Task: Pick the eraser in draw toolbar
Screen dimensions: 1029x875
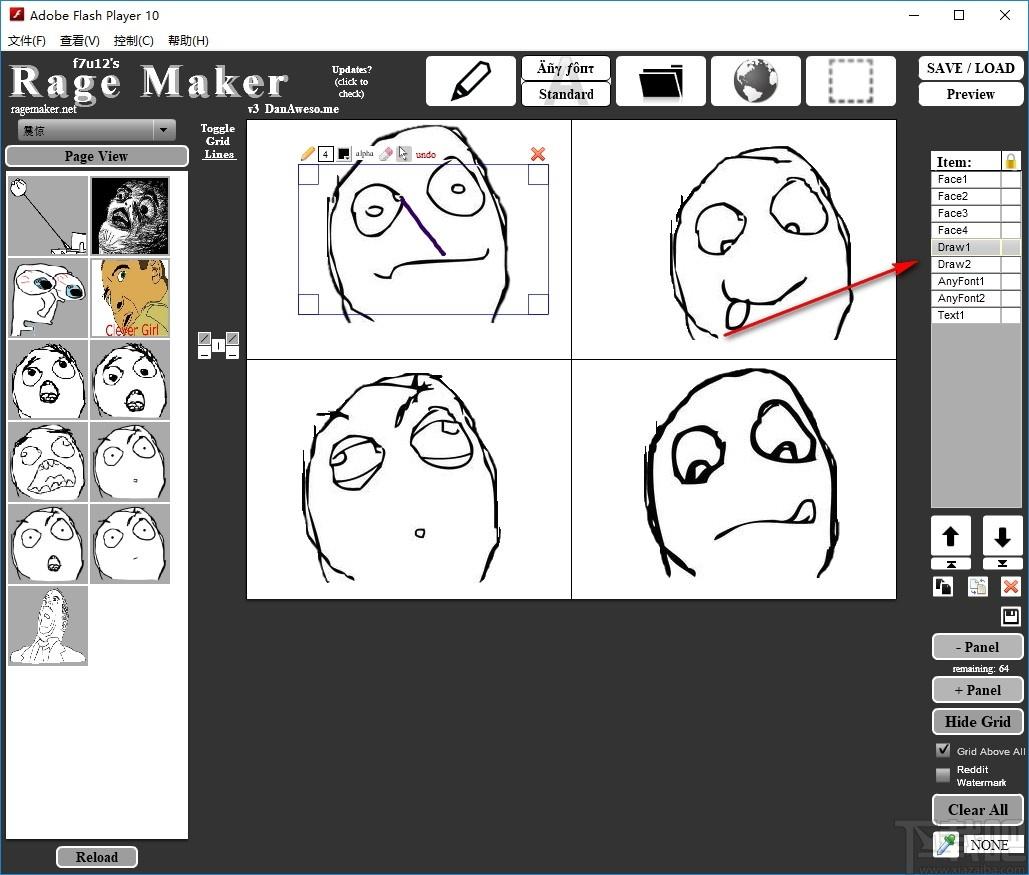Action: pos(386,154)
